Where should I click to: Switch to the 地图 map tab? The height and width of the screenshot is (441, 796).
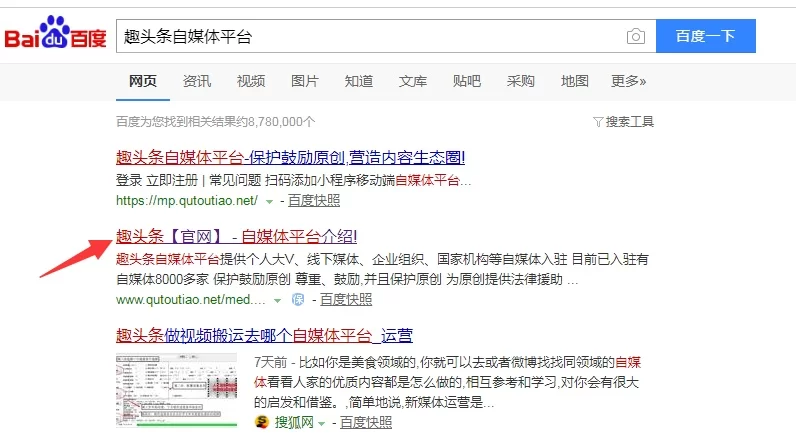574,81
